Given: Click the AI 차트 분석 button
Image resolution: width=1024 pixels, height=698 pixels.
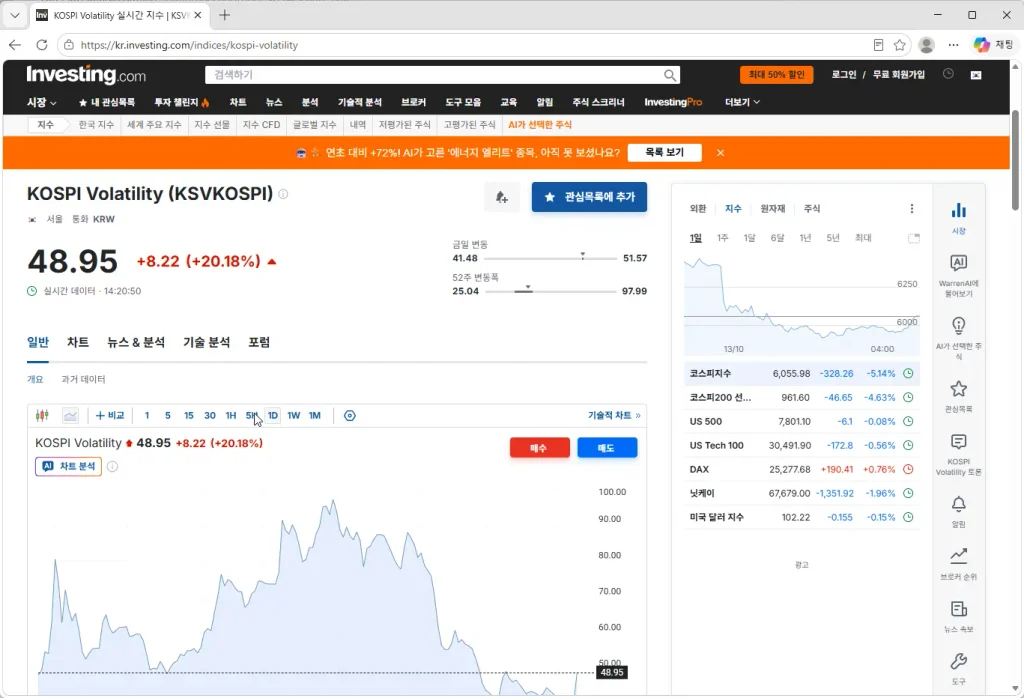Looking at the screenshot, I should (69, 466).
